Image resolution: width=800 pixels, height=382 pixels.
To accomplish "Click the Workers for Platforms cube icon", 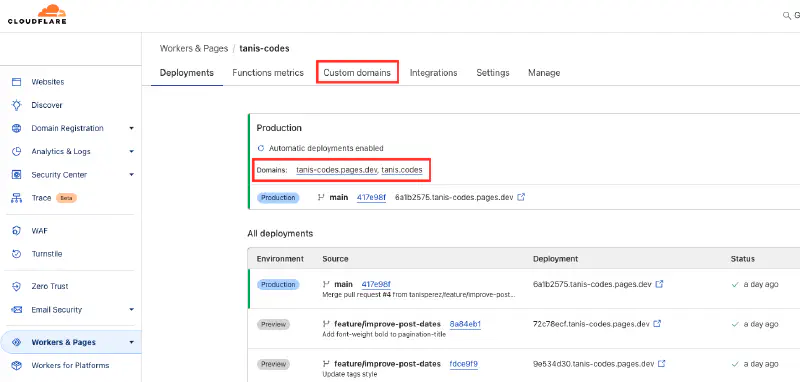I will point(16,365).
